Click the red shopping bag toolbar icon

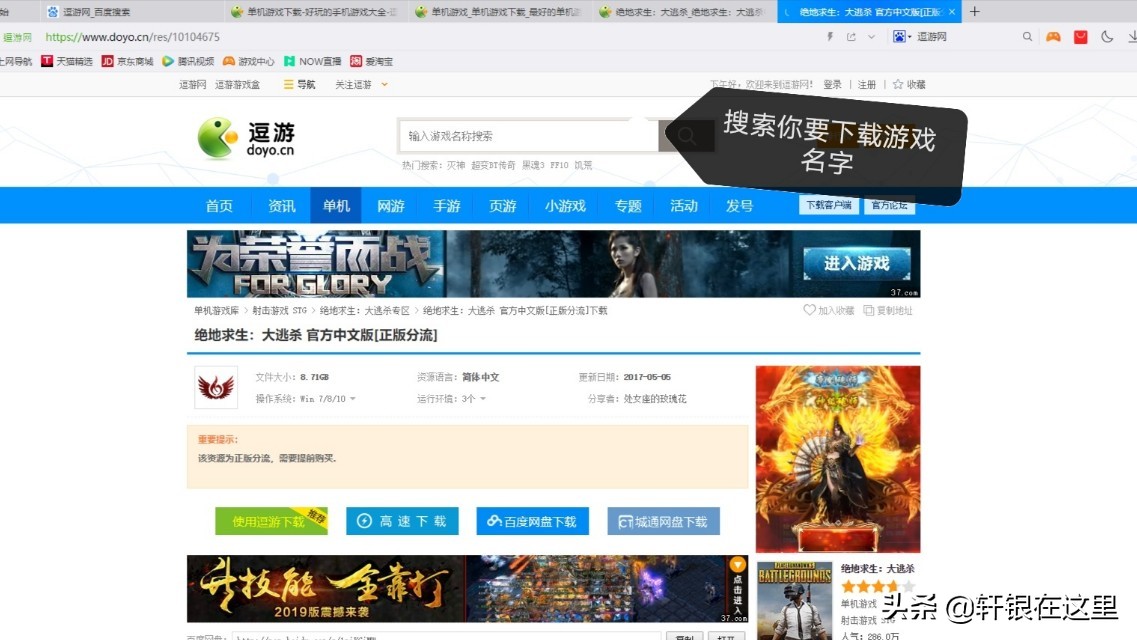coord(1080,37)
